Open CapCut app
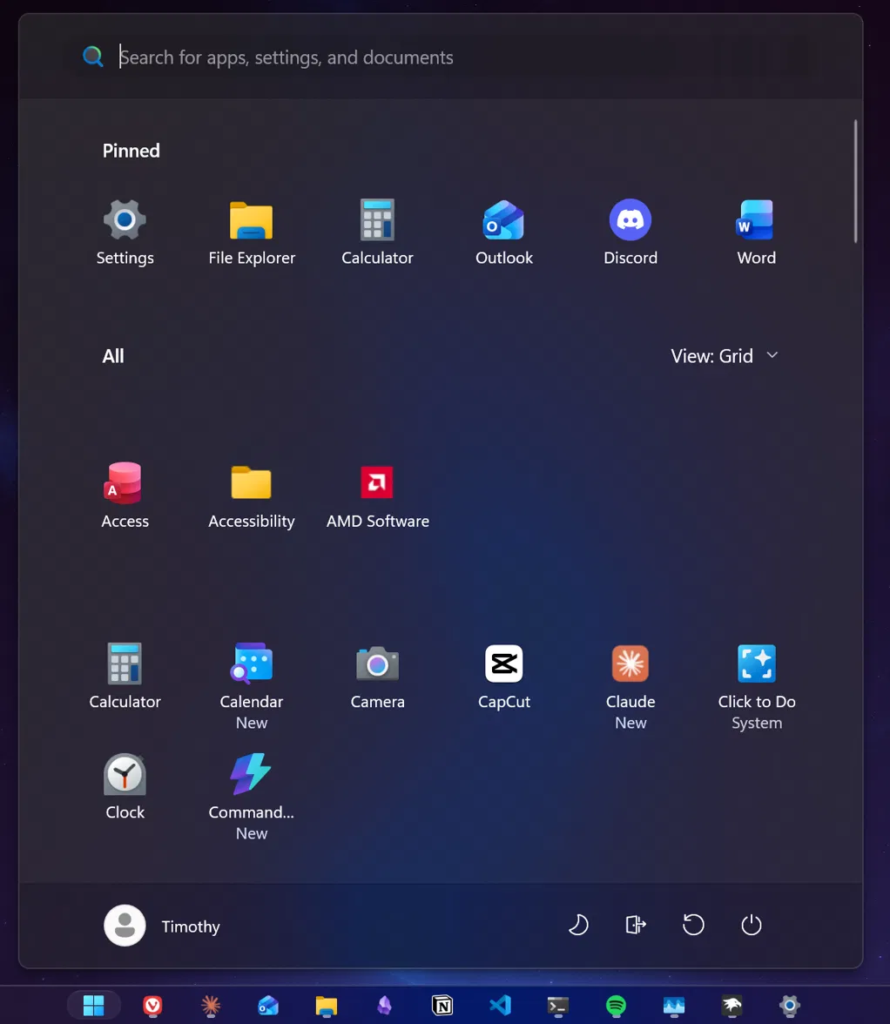Image resolution: width=890 pixels, height=1024 pixels. (503, 676)
